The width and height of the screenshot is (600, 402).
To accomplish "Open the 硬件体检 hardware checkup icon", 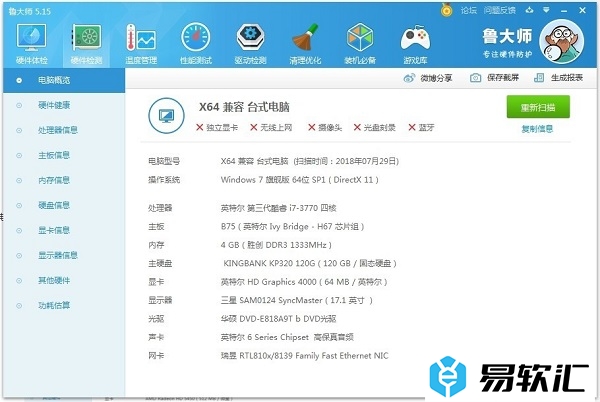I will tap(31, 39).
